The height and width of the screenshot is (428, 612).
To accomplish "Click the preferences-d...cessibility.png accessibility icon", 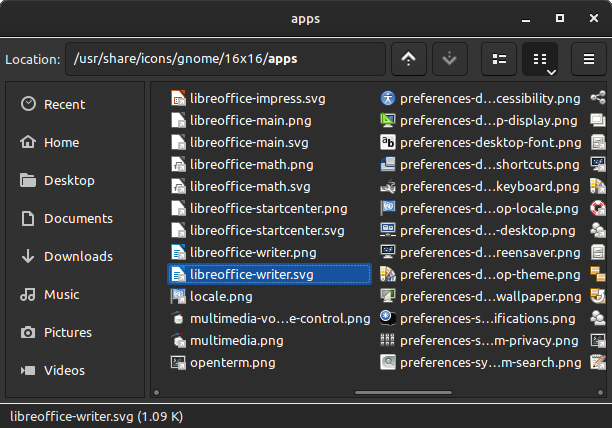I will (x=388, y=98).
